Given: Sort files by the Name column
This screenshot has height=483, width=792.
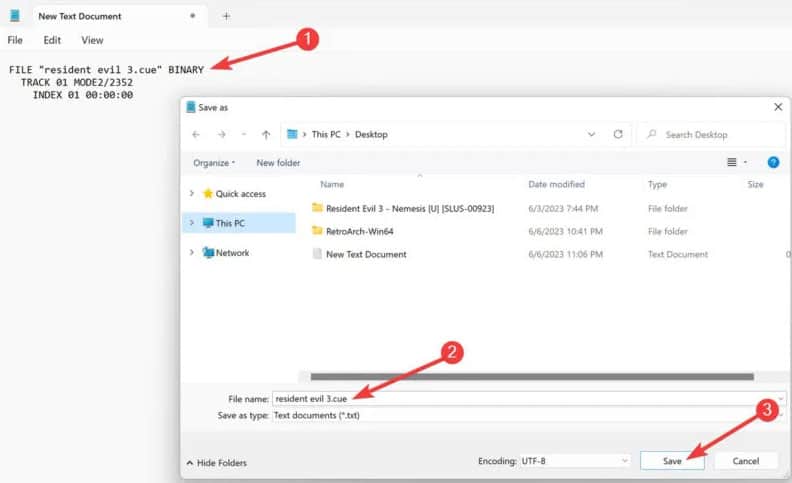Looking at the screenshot, I should pyautogui.click(x=332, y=184).
